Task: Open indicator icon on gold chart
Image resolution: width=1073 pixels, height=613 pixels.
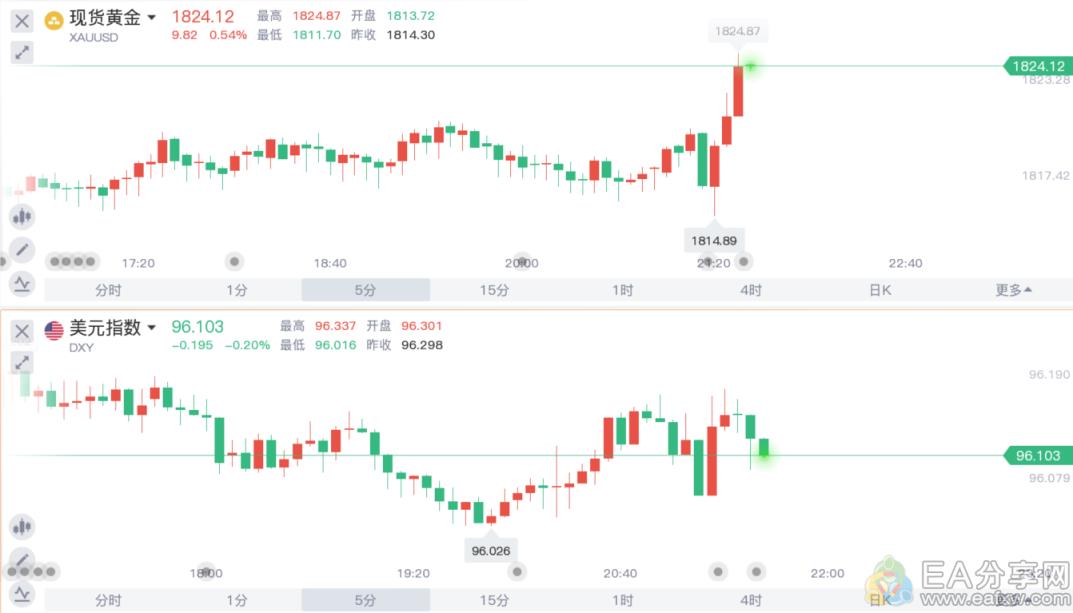Action: (x=22, y=283)
